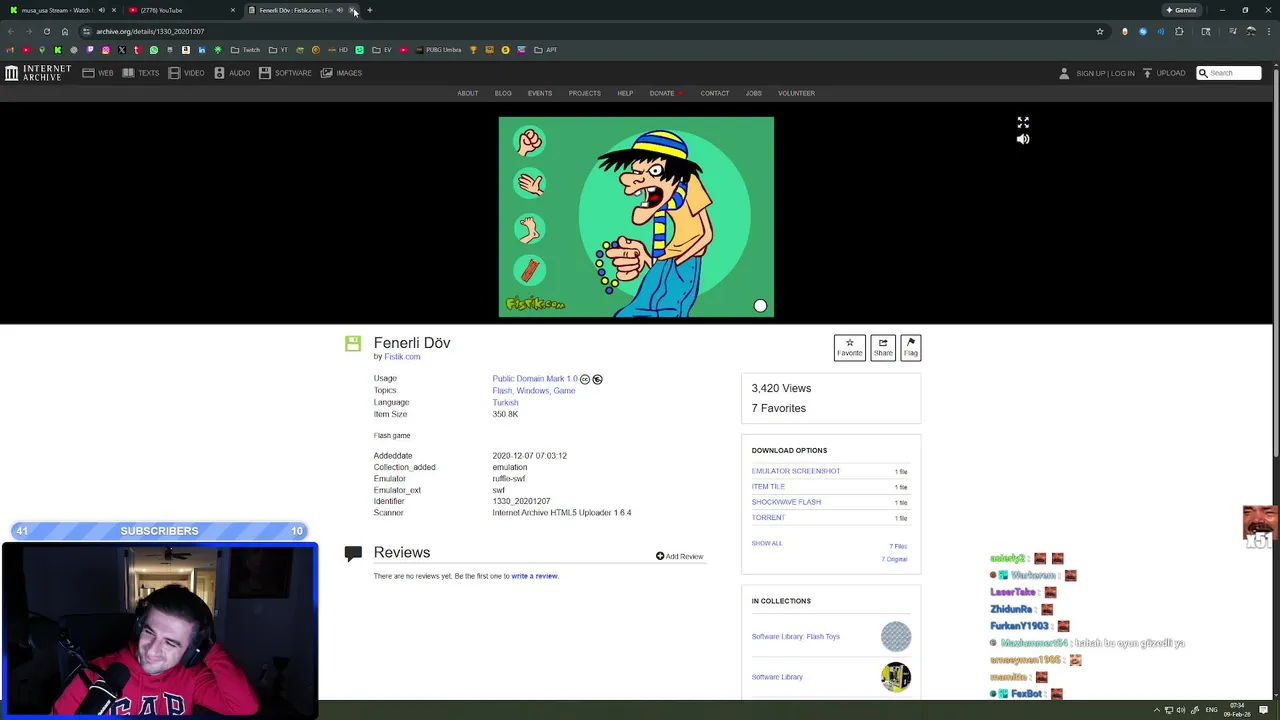Open the Public Domain Mark 1.0 link
Viewport: 1280px width, 720px height.
pos(535,379)
